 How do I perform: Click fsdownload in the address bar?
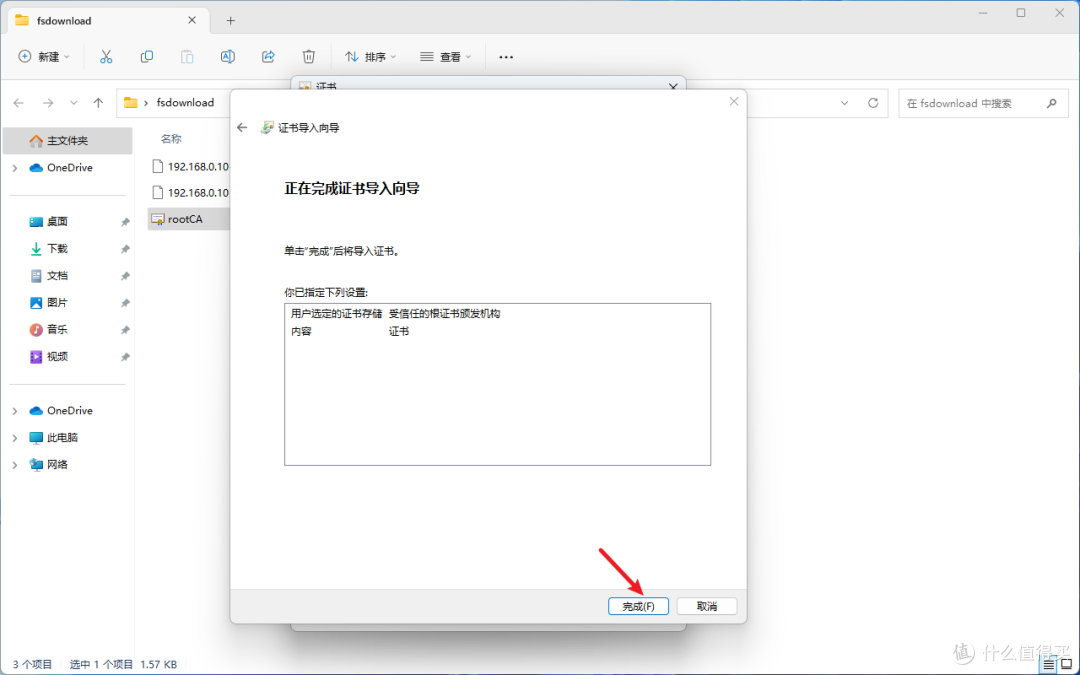pyautogui.click(x=185, y=103)
